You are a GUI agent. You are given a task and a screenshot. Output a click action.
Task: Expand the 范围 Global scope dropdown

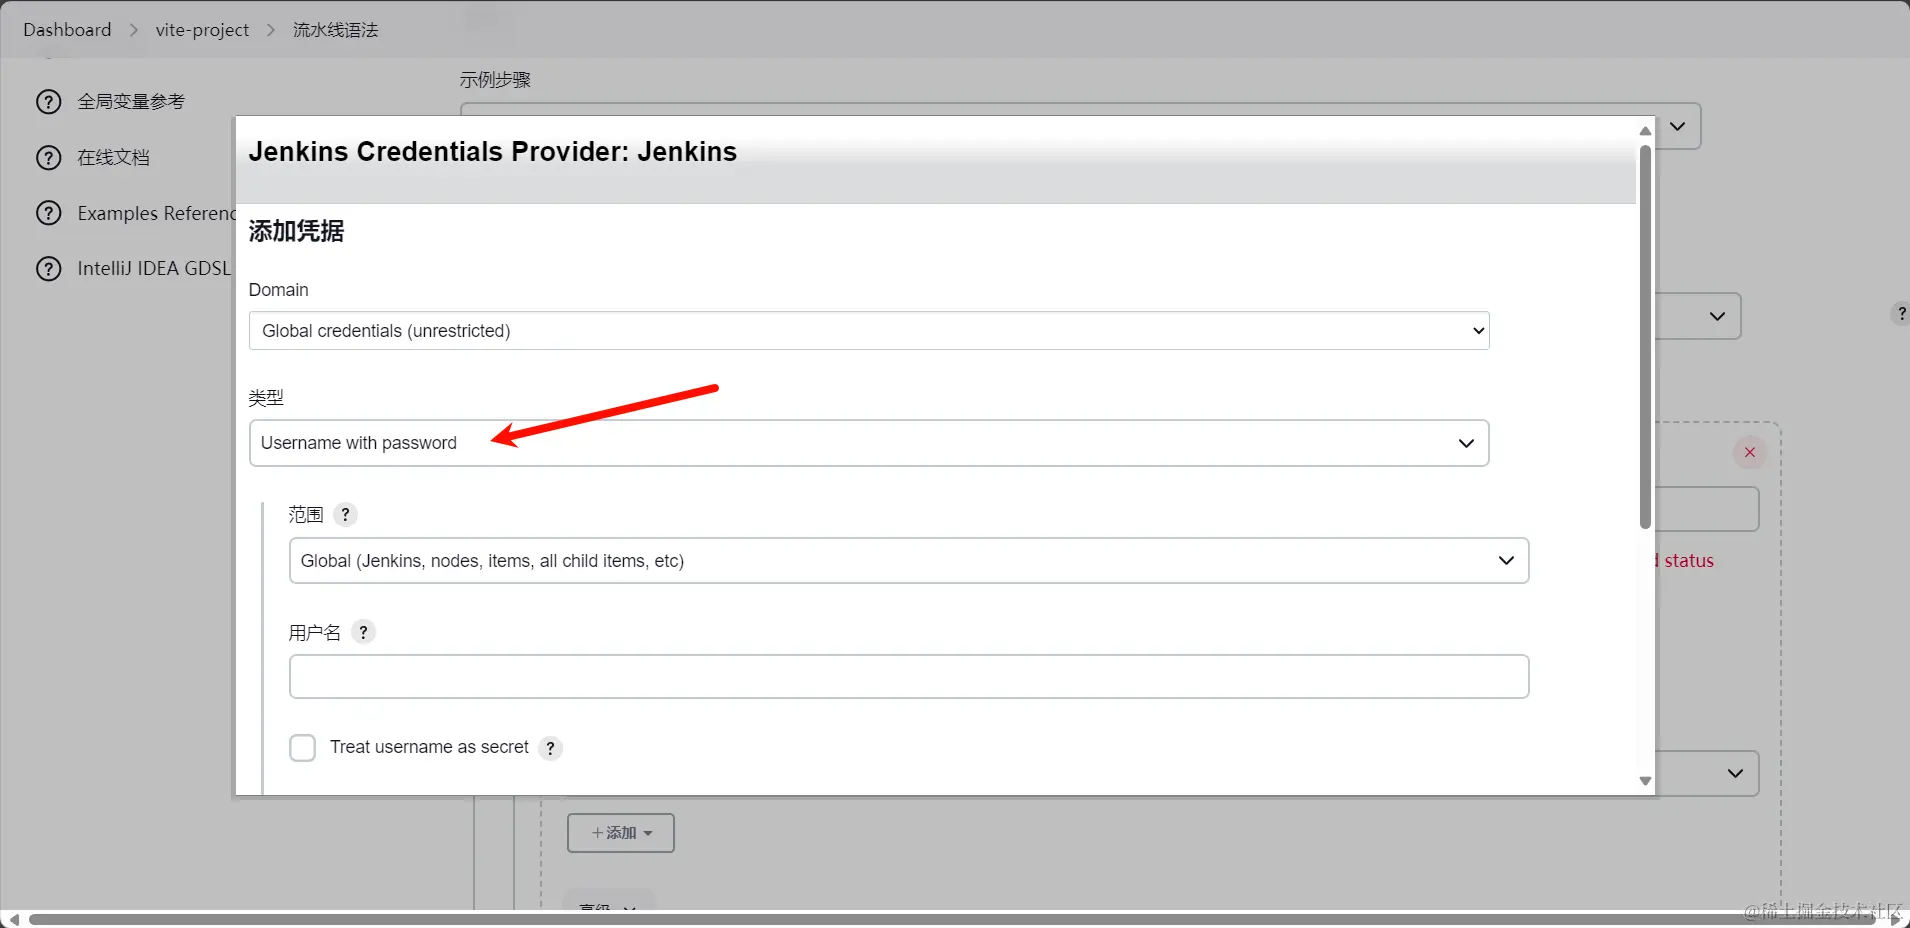point(909,561)
